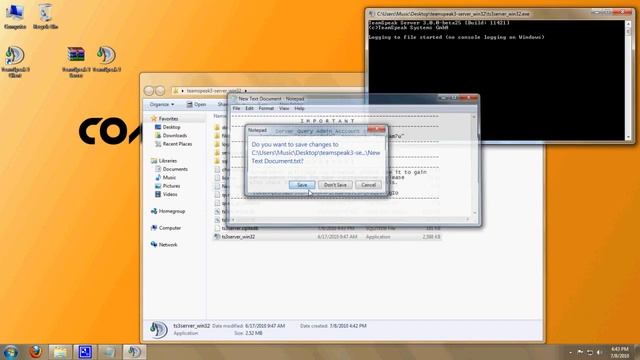This screenshot has height=360, width=640.
Task: Select Desktop under Favorites
Action: (171, 127)
